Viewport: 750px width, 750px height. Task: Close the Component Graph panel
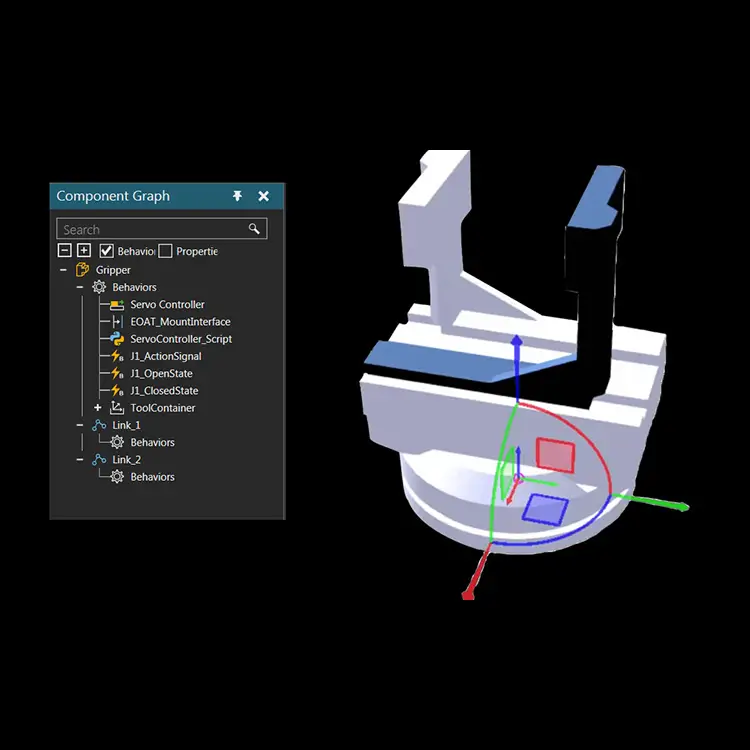point(264,196)
